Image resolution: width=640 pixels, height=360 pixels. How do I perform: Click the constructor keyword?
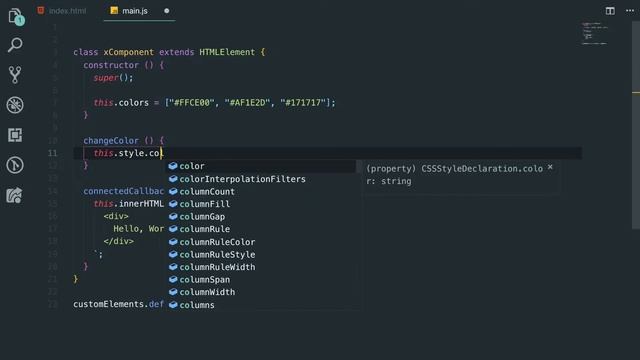111,65
